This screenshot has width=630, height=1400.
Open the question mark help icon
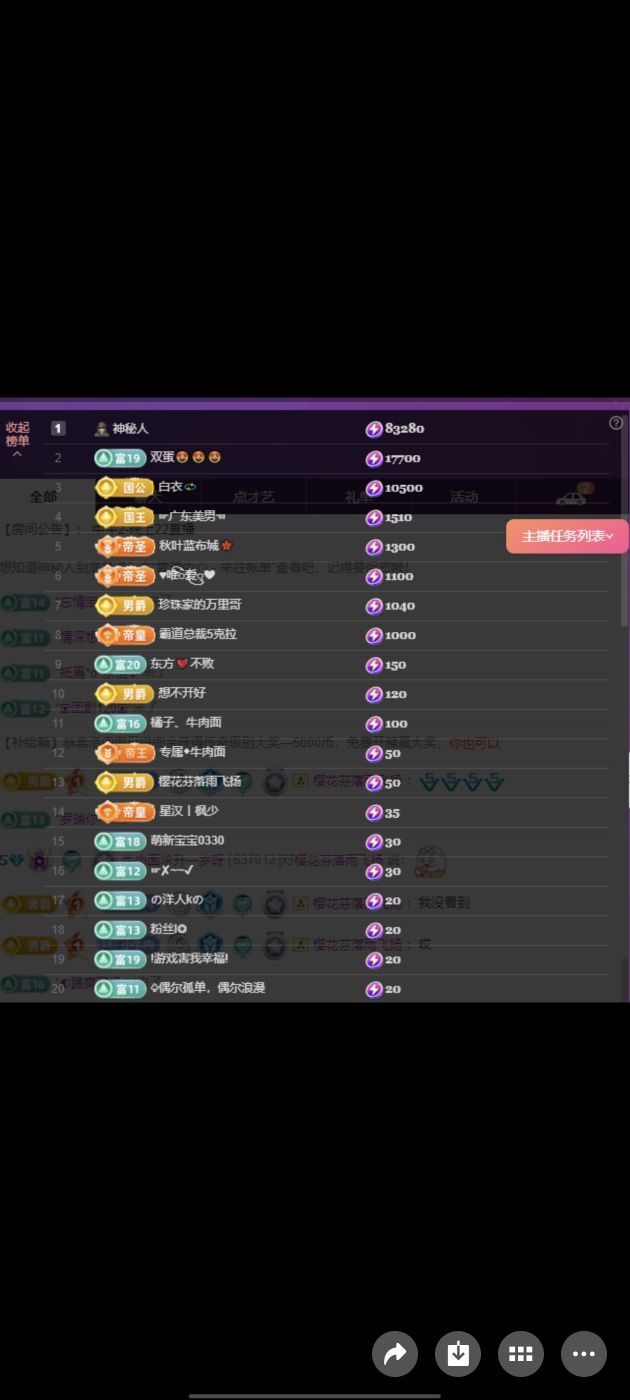coord(616,423)
